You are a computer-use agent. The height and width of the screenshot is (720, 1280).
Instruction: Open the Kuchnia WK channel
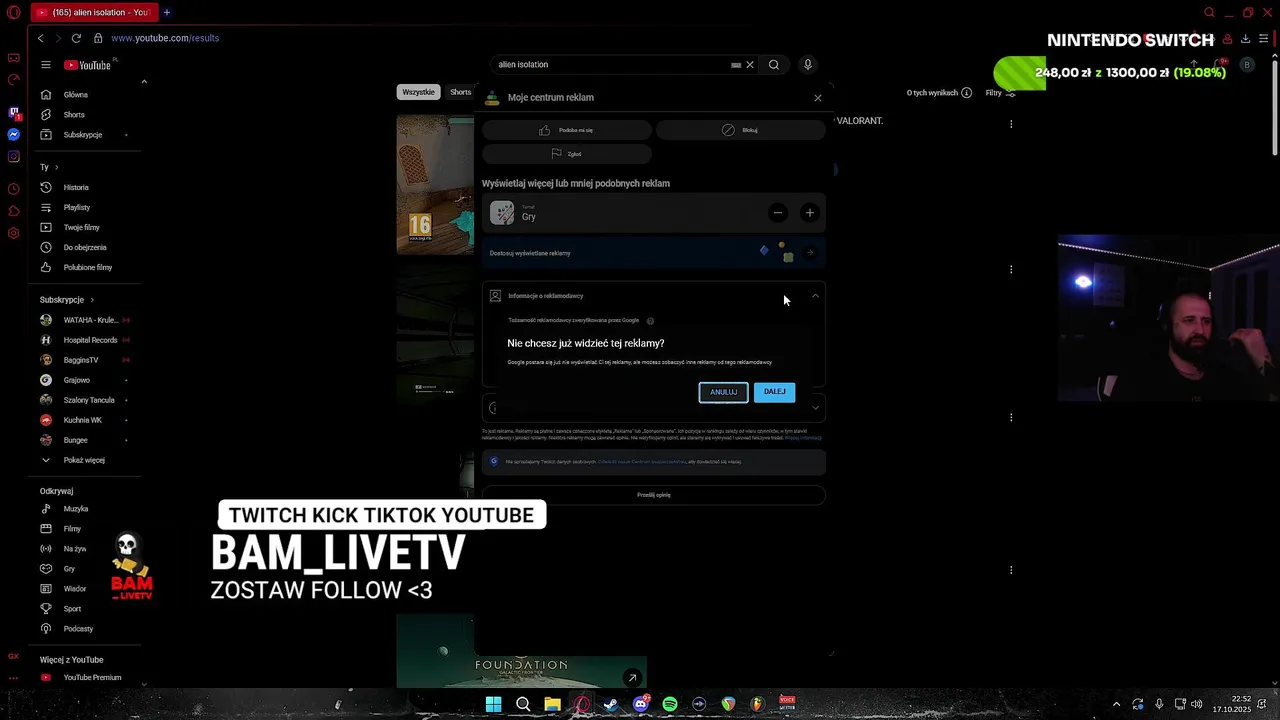click(x=82, y=420)
